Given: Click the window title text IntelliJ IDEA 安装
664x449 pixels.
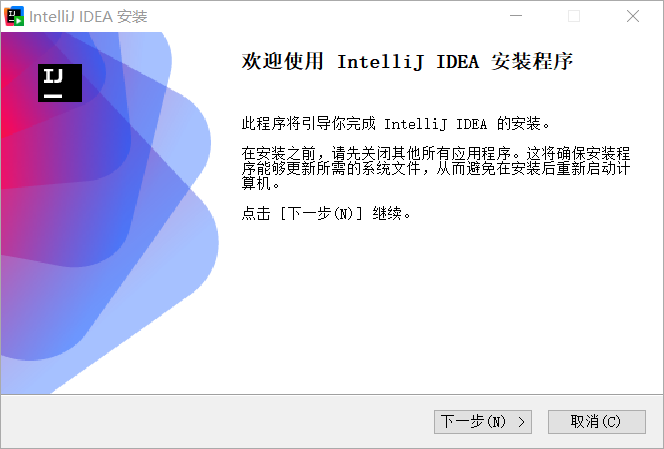Looking at the screenshot, I should pos(88,17).
